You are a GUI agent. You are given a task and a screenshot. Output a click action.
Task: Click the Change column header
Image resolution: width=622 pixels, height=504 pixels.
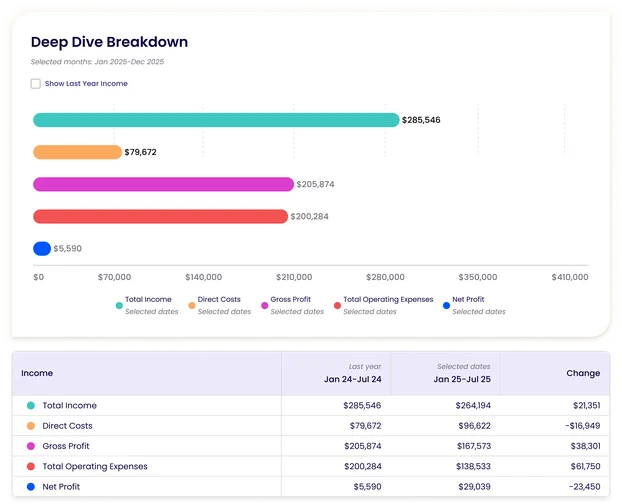pos(583,373)
